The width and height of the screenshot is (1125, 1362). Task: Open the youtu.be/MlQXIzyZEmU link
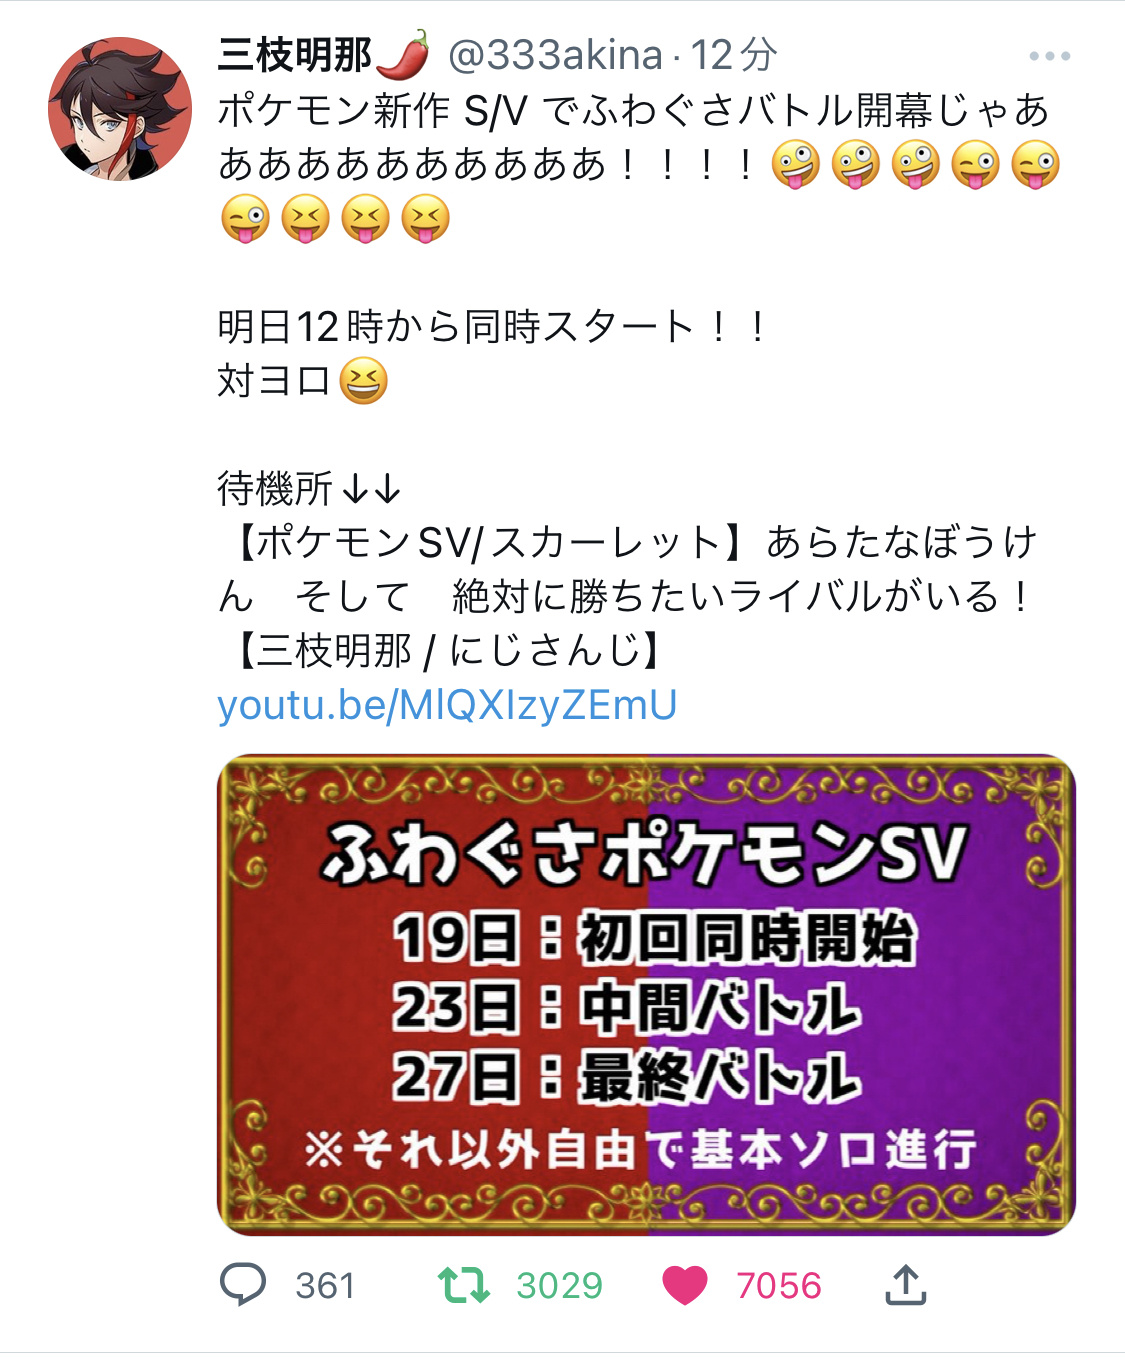[x=447, y=705]
